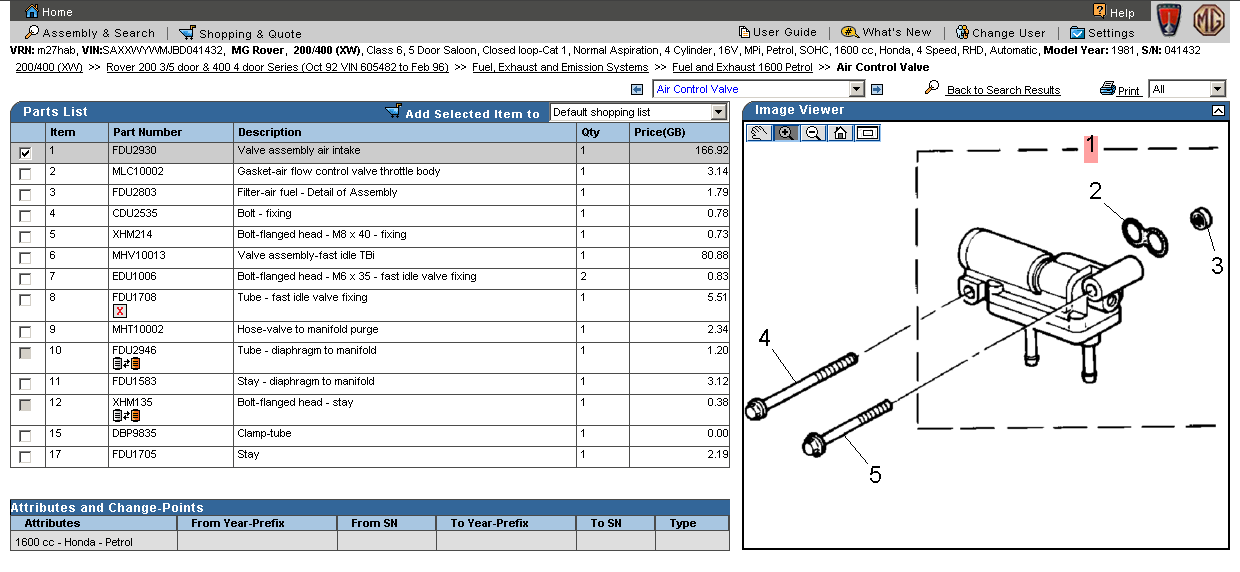Click the supersession icon under XHM135
The image size is (1240, 572).
coord(126,416)
